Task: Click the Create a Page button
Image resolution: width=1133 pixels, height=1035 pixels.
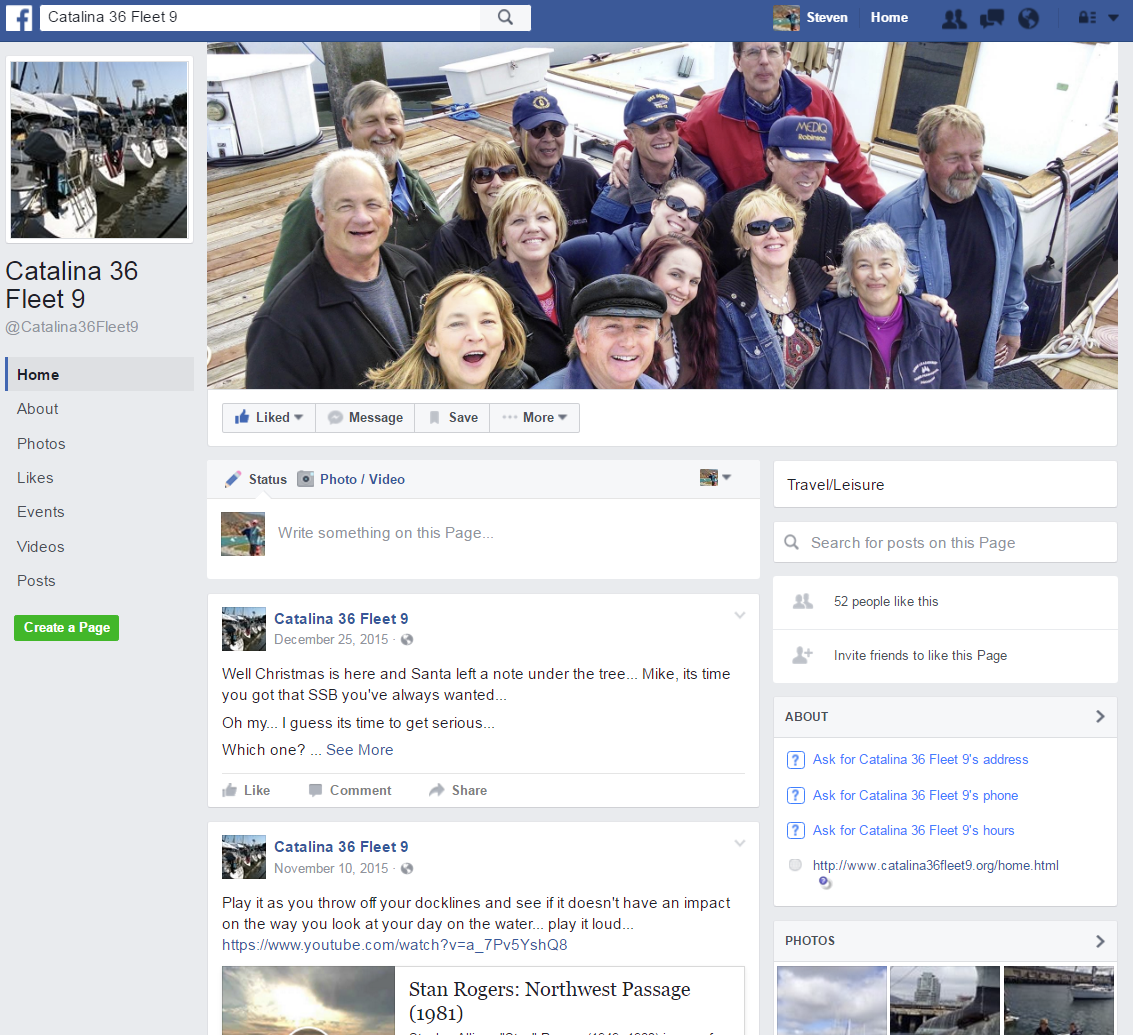Action: pos(66,627)
